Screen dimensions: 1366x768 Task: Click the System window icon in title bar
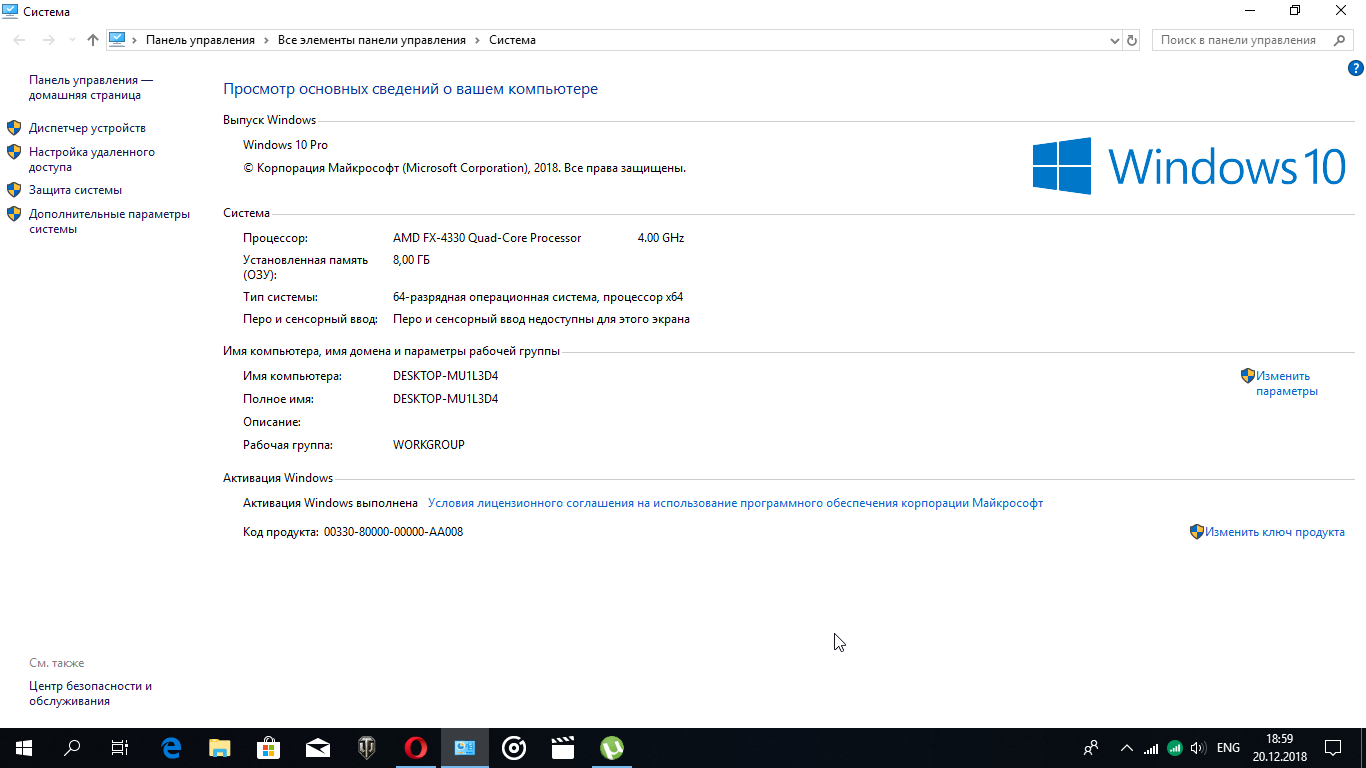point(10,11)
